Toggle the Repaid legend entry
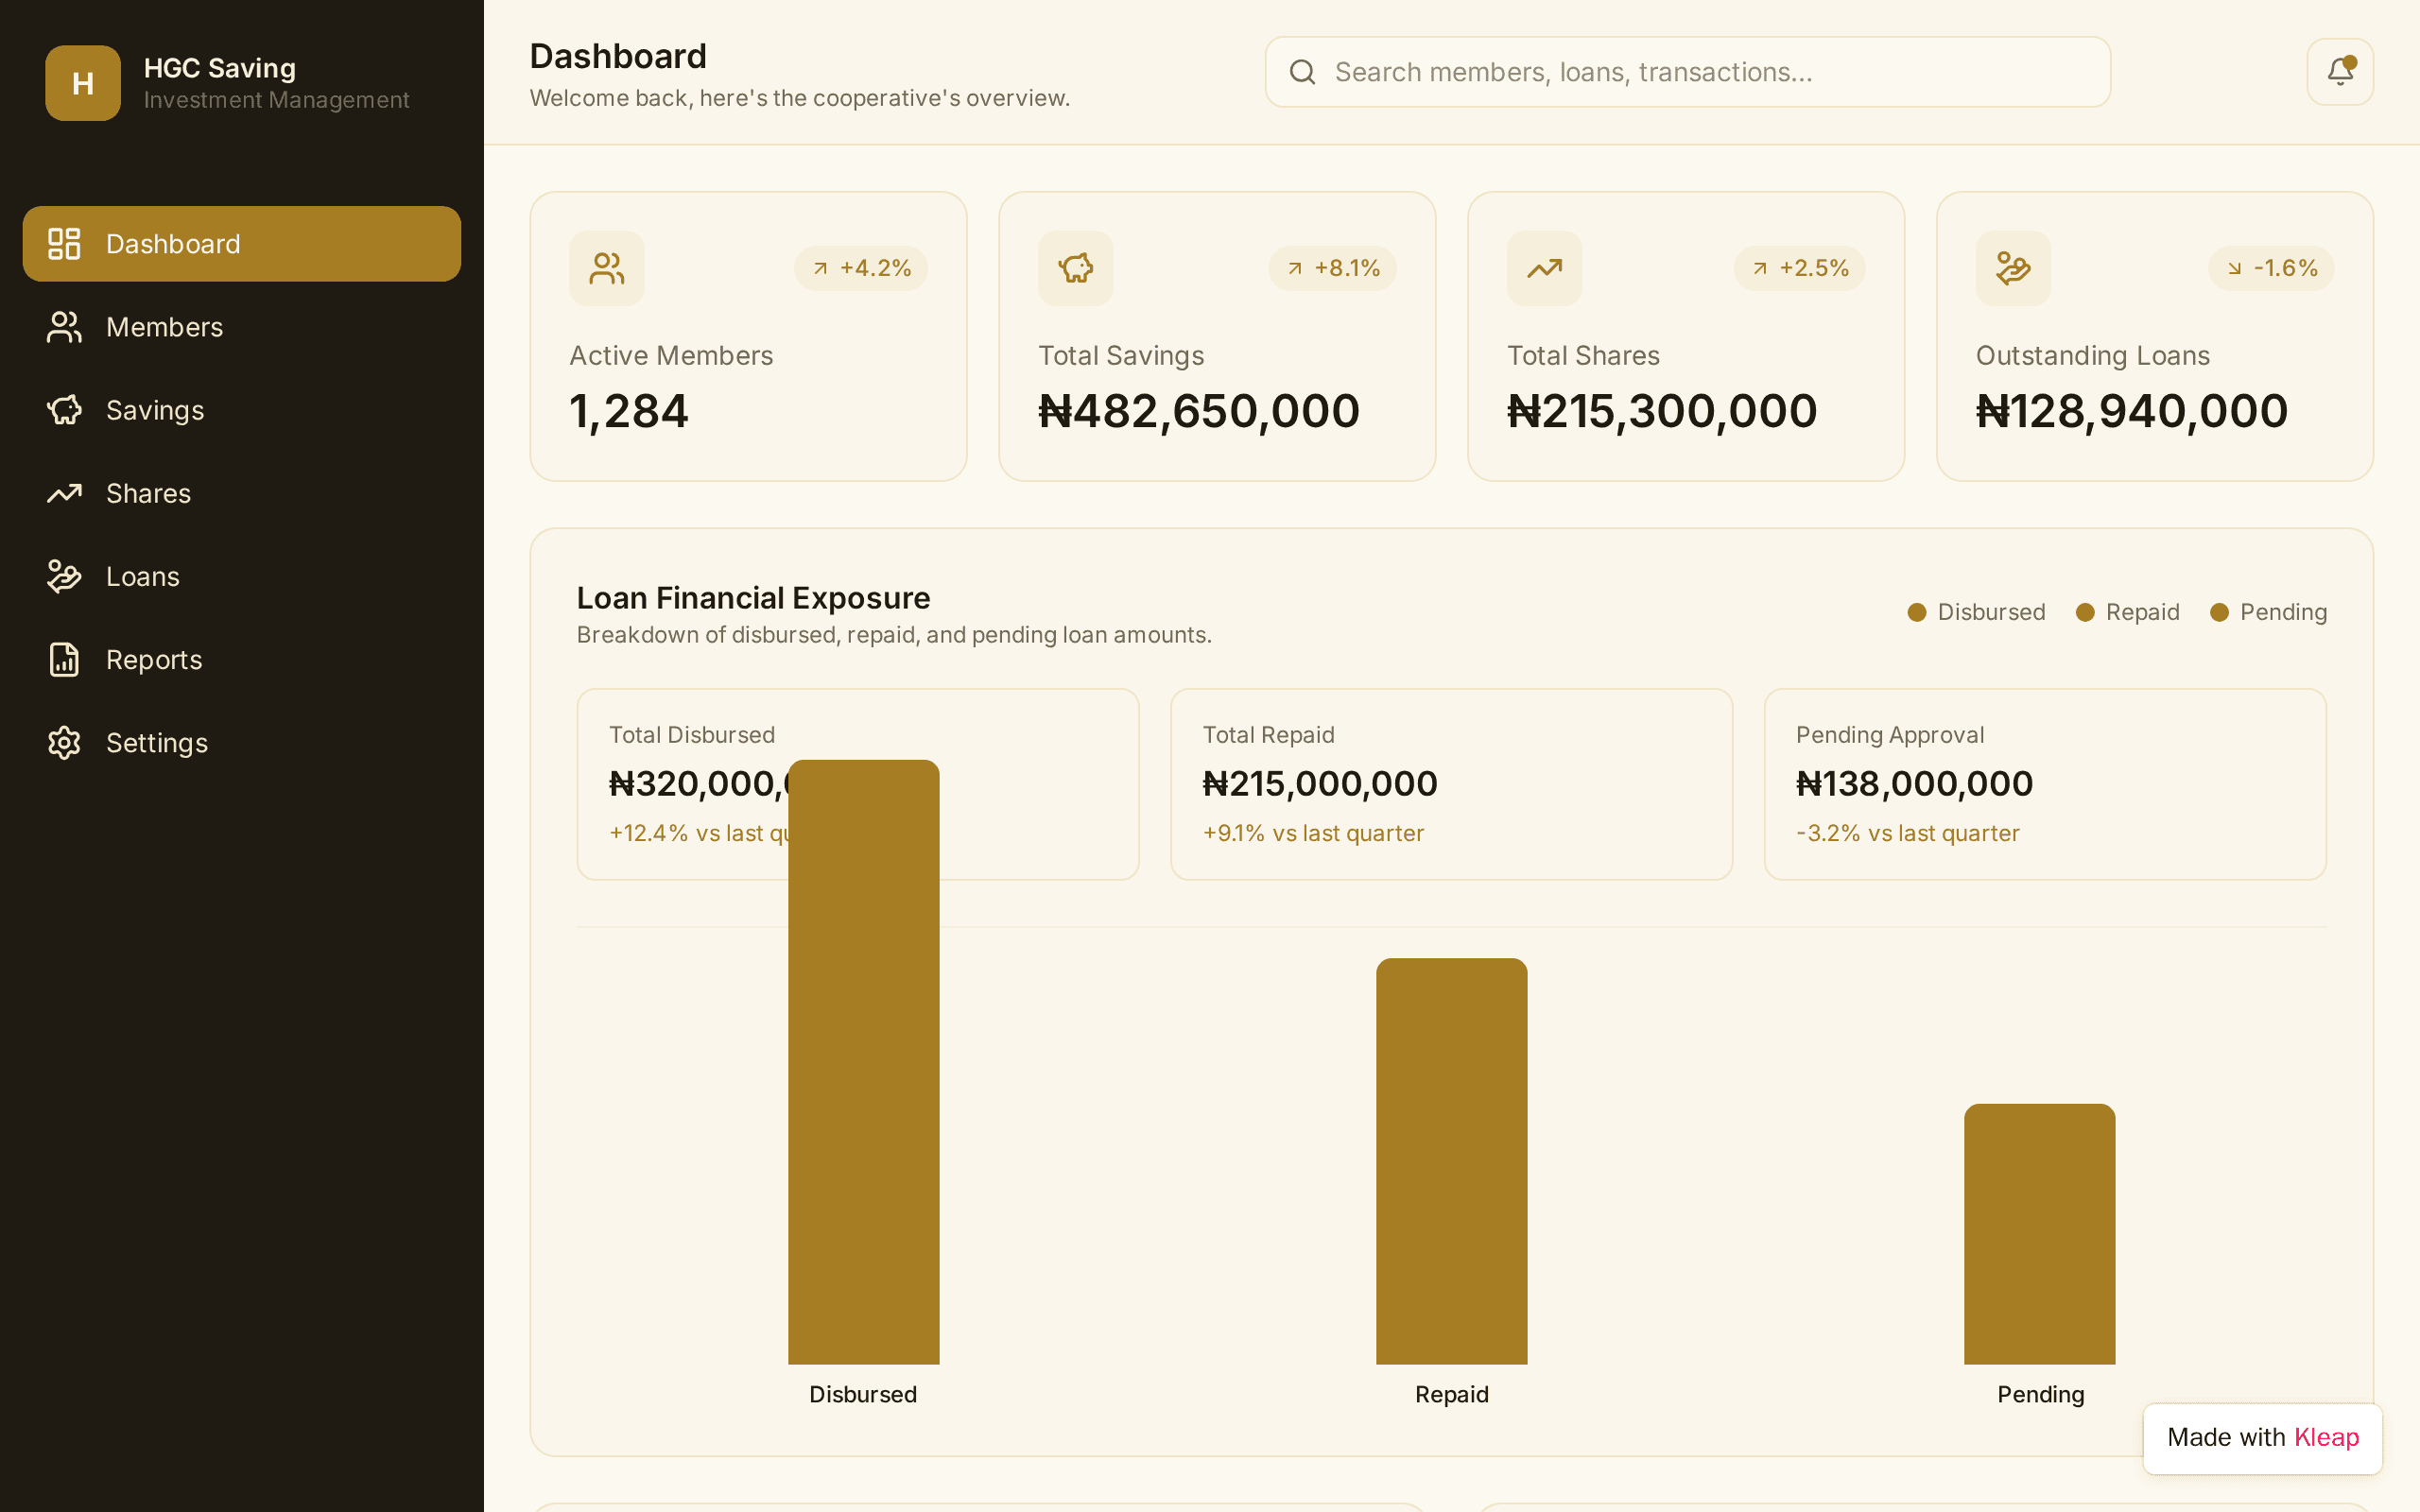Viewport: 2420px width, 1512px height. coord(2127,612)
